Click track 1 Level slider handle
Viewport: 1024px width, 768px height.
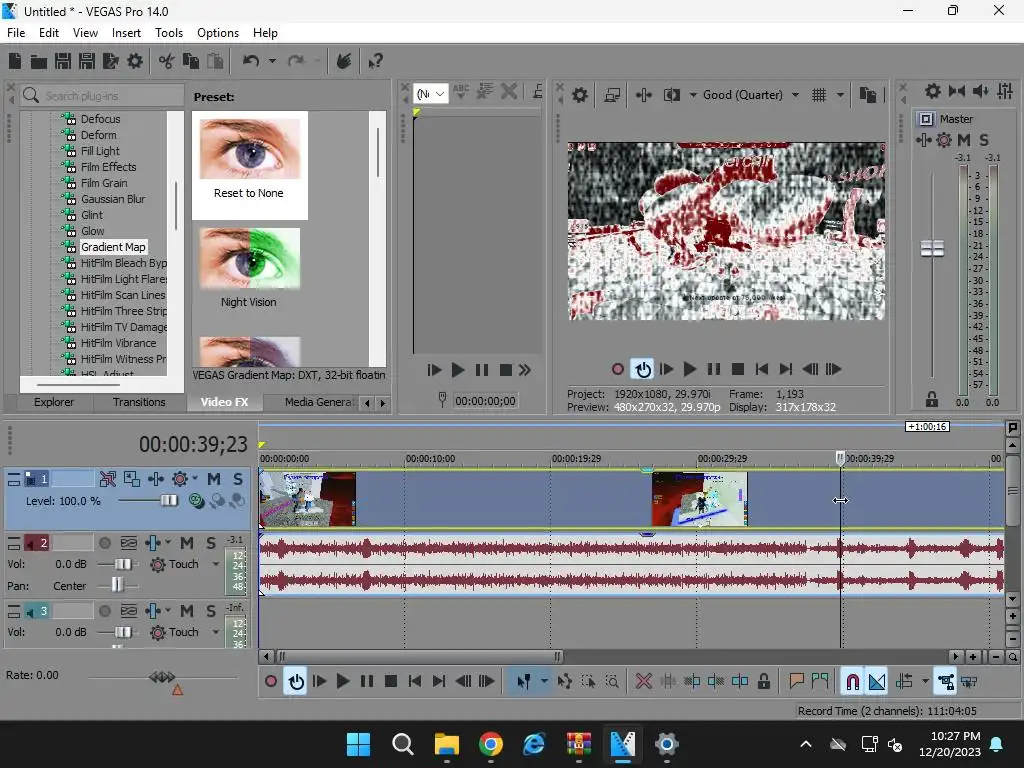[168, 501]
